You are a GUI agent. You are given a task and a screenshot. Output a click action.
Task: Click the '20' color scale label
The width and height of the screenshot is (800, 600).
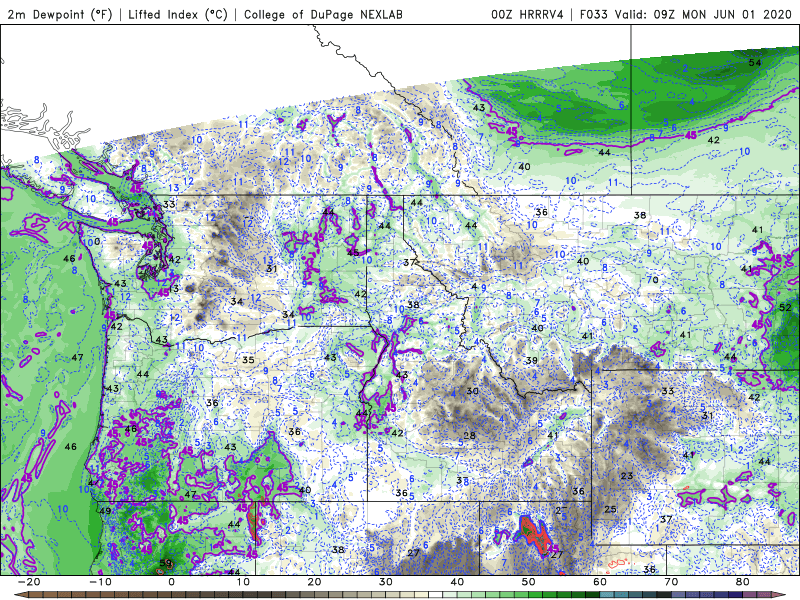(314, 582)
